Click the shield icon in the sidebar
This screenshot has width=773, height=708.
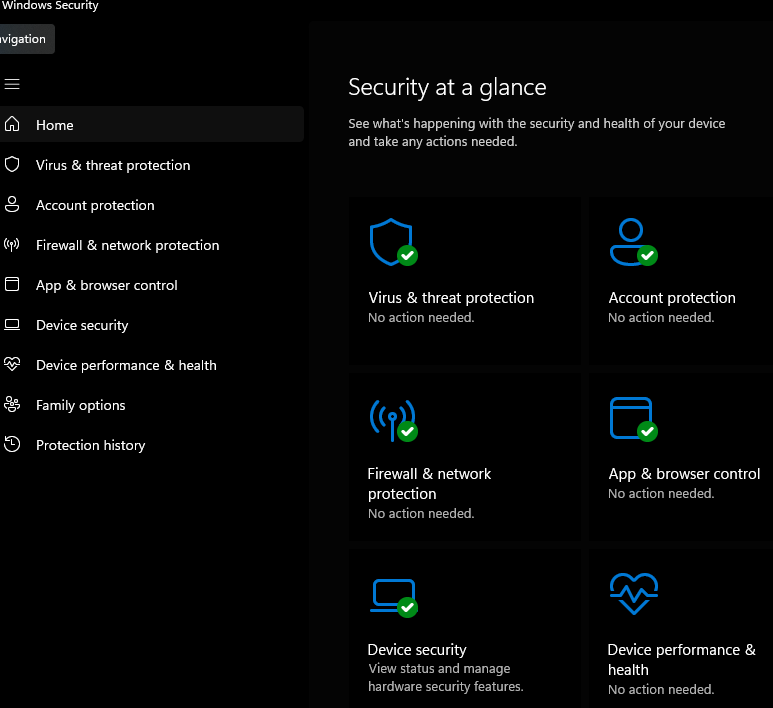(12, 164)
